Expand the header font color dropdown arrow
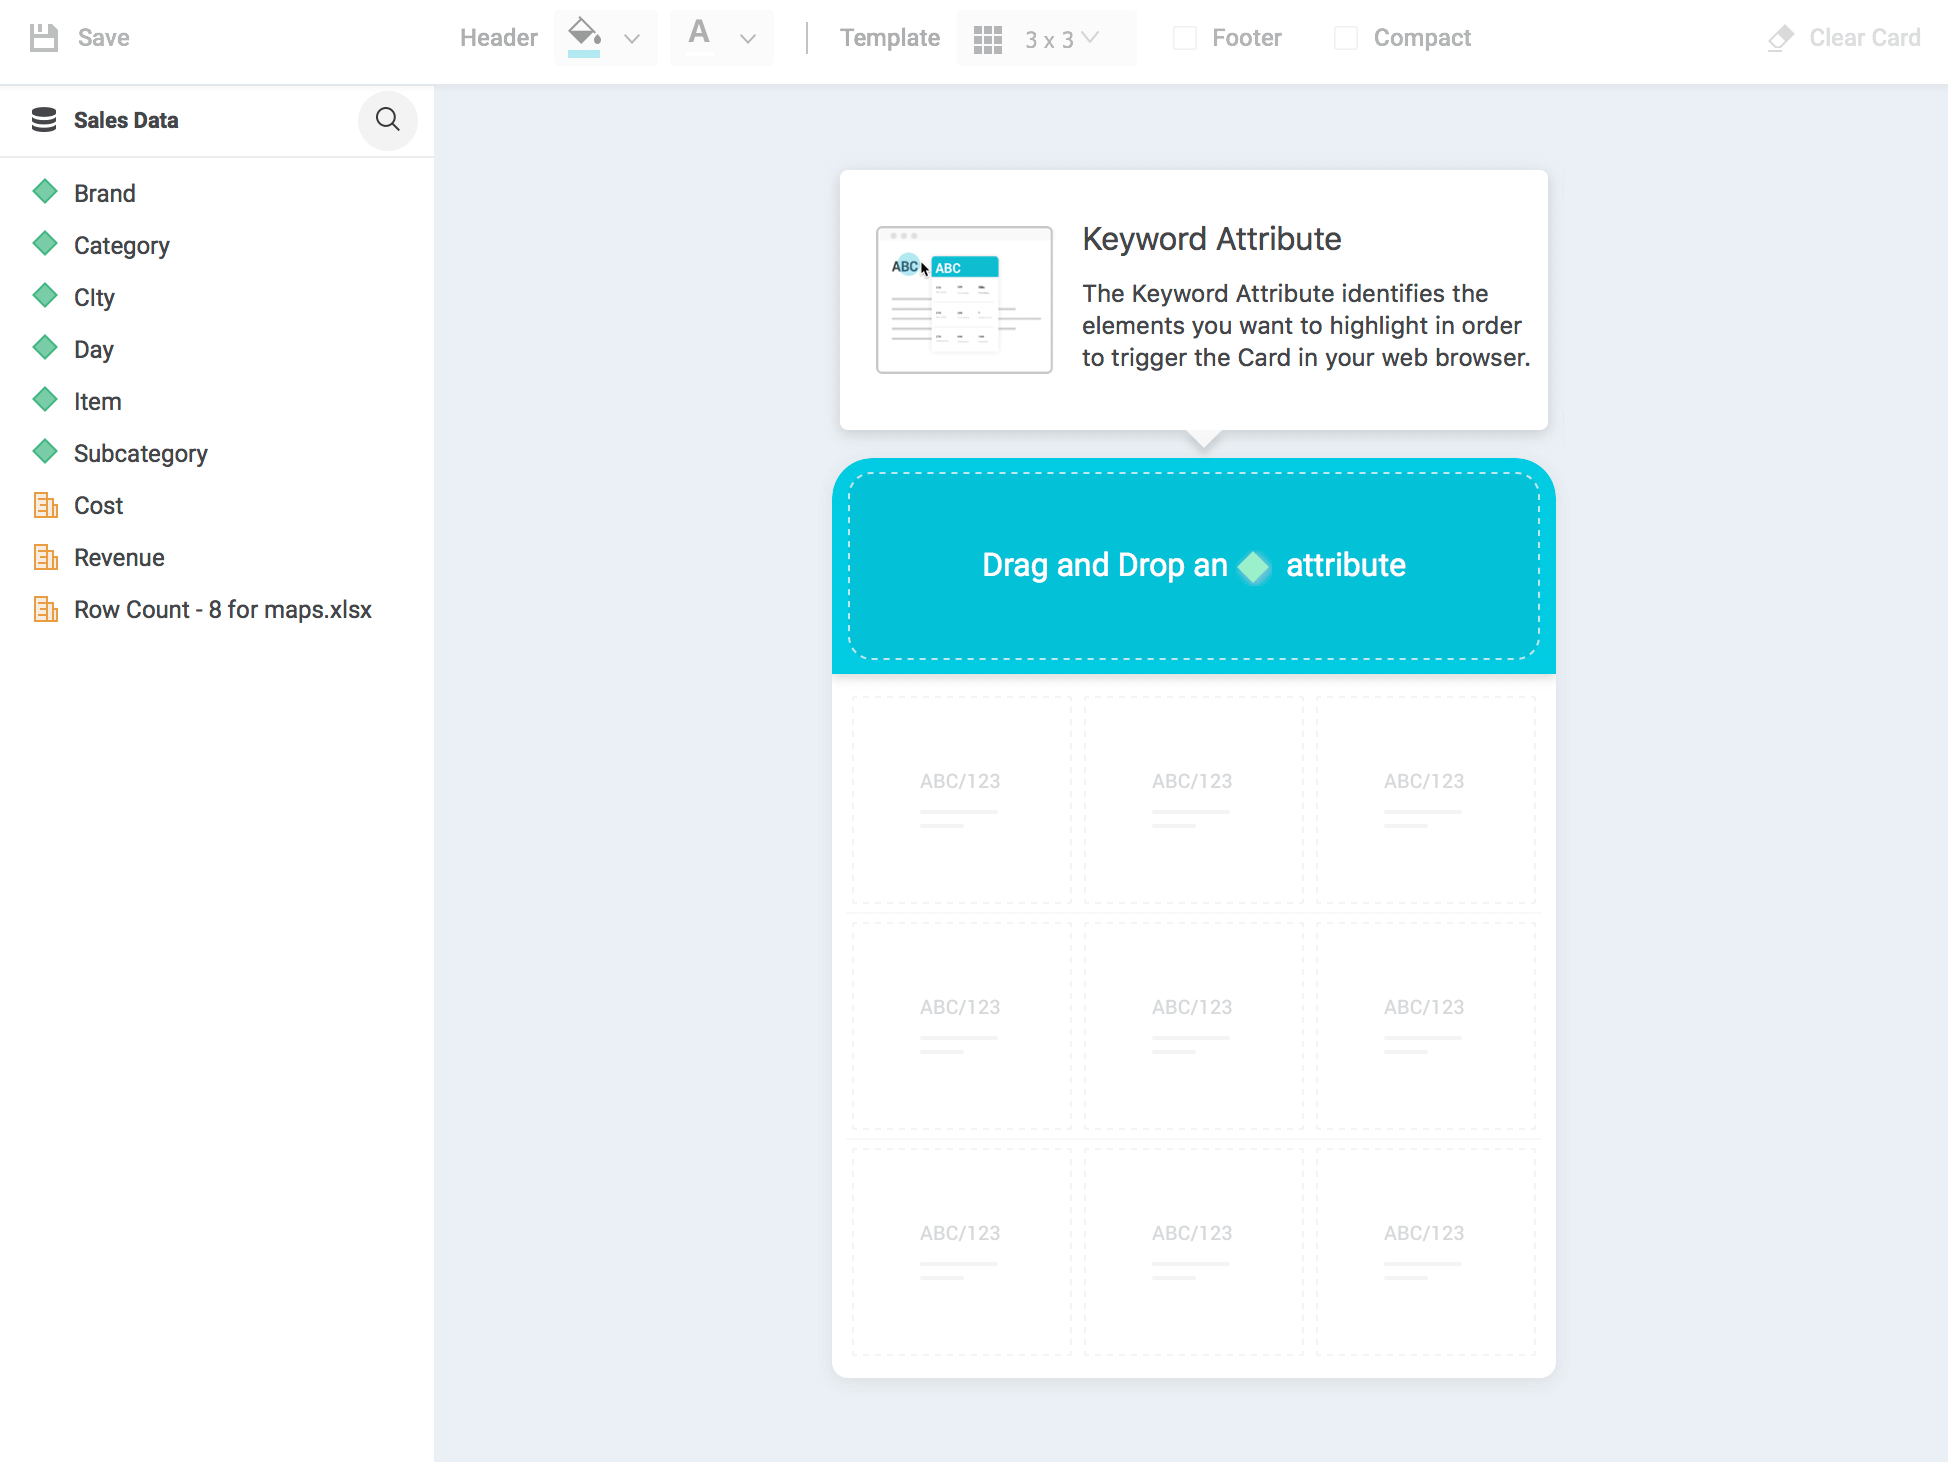 [x=748, y=39]
